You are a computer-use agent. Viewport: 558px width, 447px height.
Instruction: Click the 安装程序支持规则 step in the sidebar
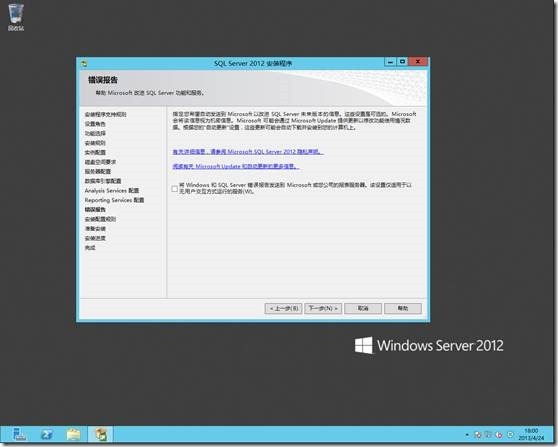click(105, 114)
